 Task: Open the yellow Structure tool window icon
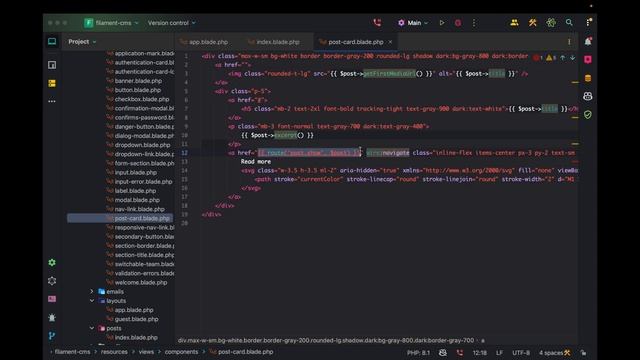click(x=52, y=83)
